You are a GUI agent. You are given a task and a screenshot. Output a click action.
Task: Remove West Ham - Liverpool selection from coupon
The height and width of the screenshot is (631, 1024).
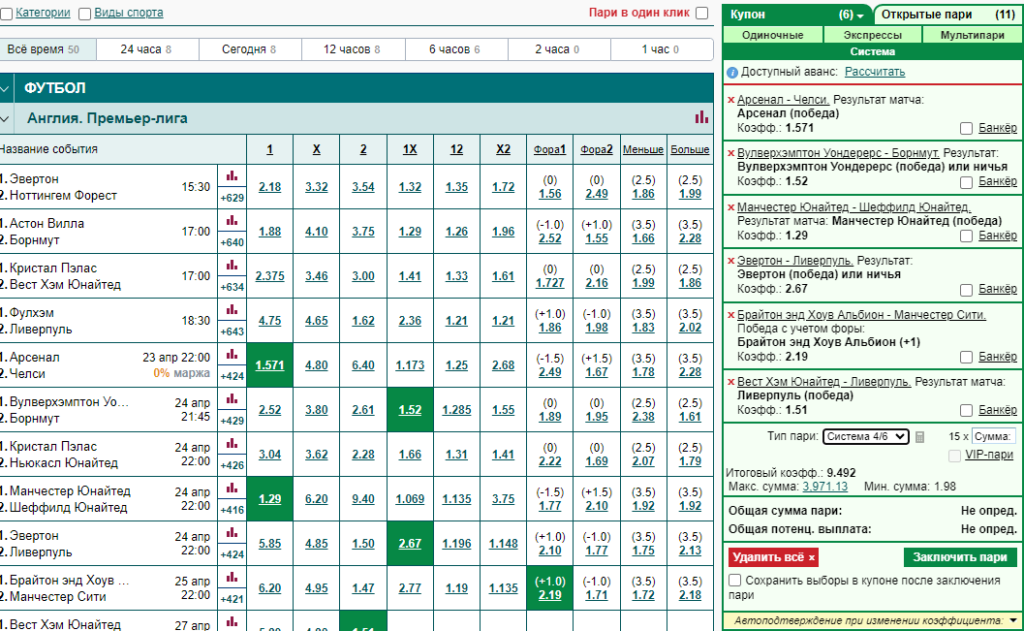[x=731, y=381]
